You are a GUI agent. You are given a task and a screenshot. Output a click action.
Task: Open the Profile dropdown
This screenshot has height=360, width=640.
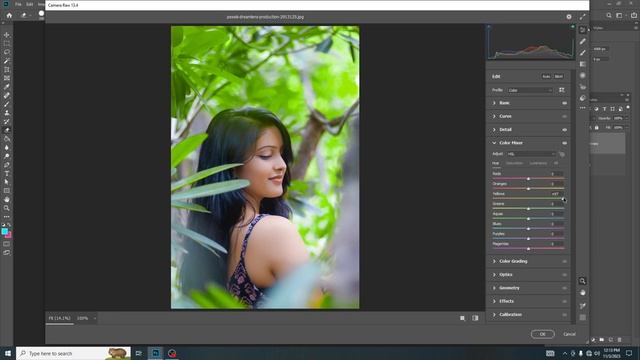coord(530,90)
